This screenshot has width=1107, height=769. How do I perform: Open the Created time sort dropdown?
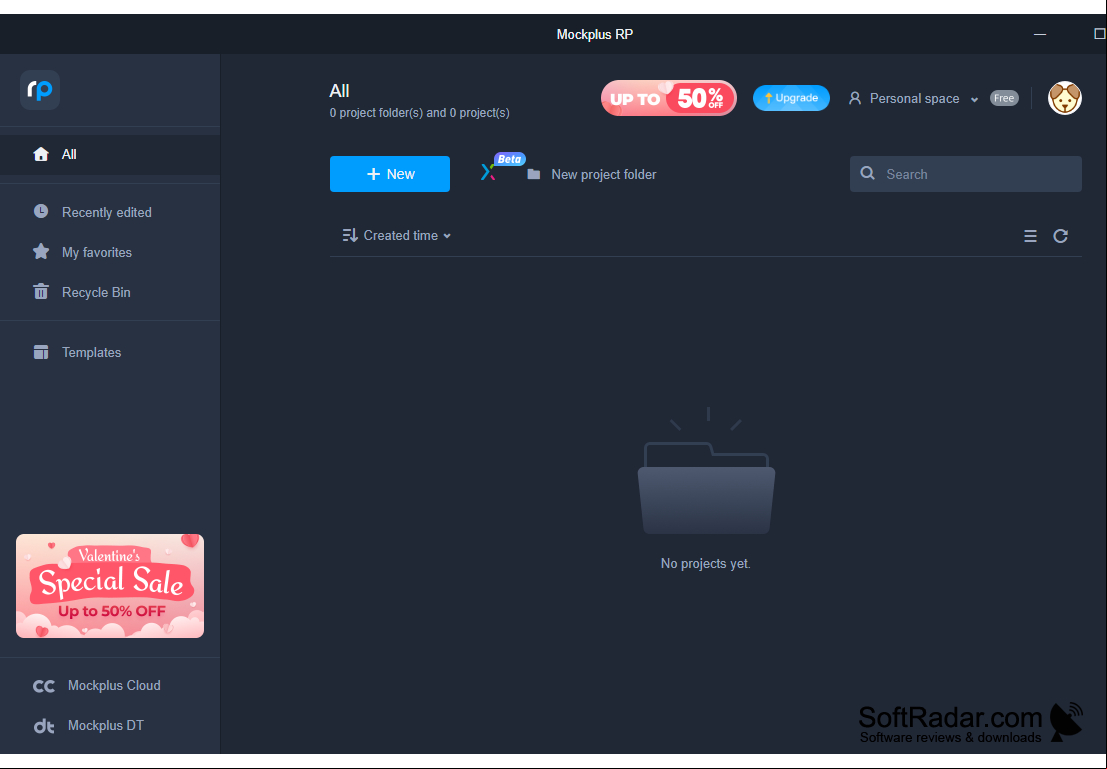pos(397,235)
